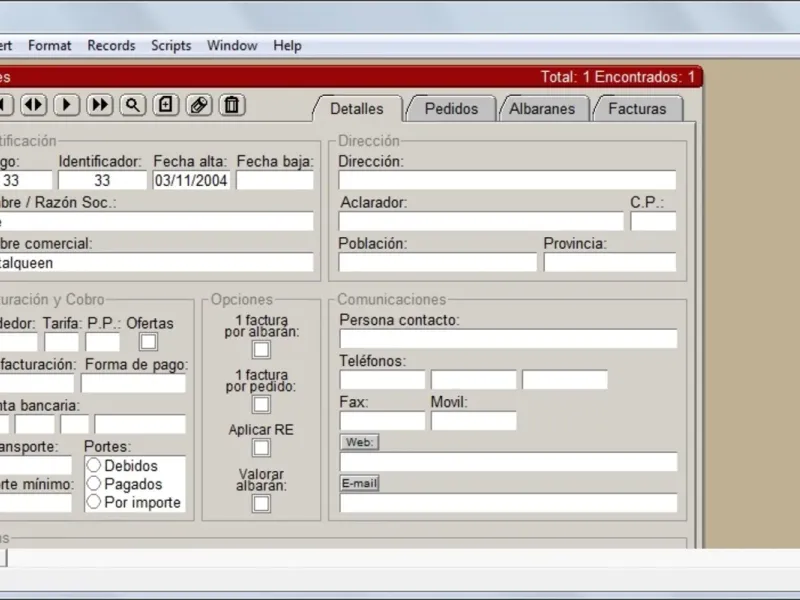The width and height of the screenshot is (800, 600).
Task: Click the eraser edit icon in toolbar
Action: pos(199,105)
